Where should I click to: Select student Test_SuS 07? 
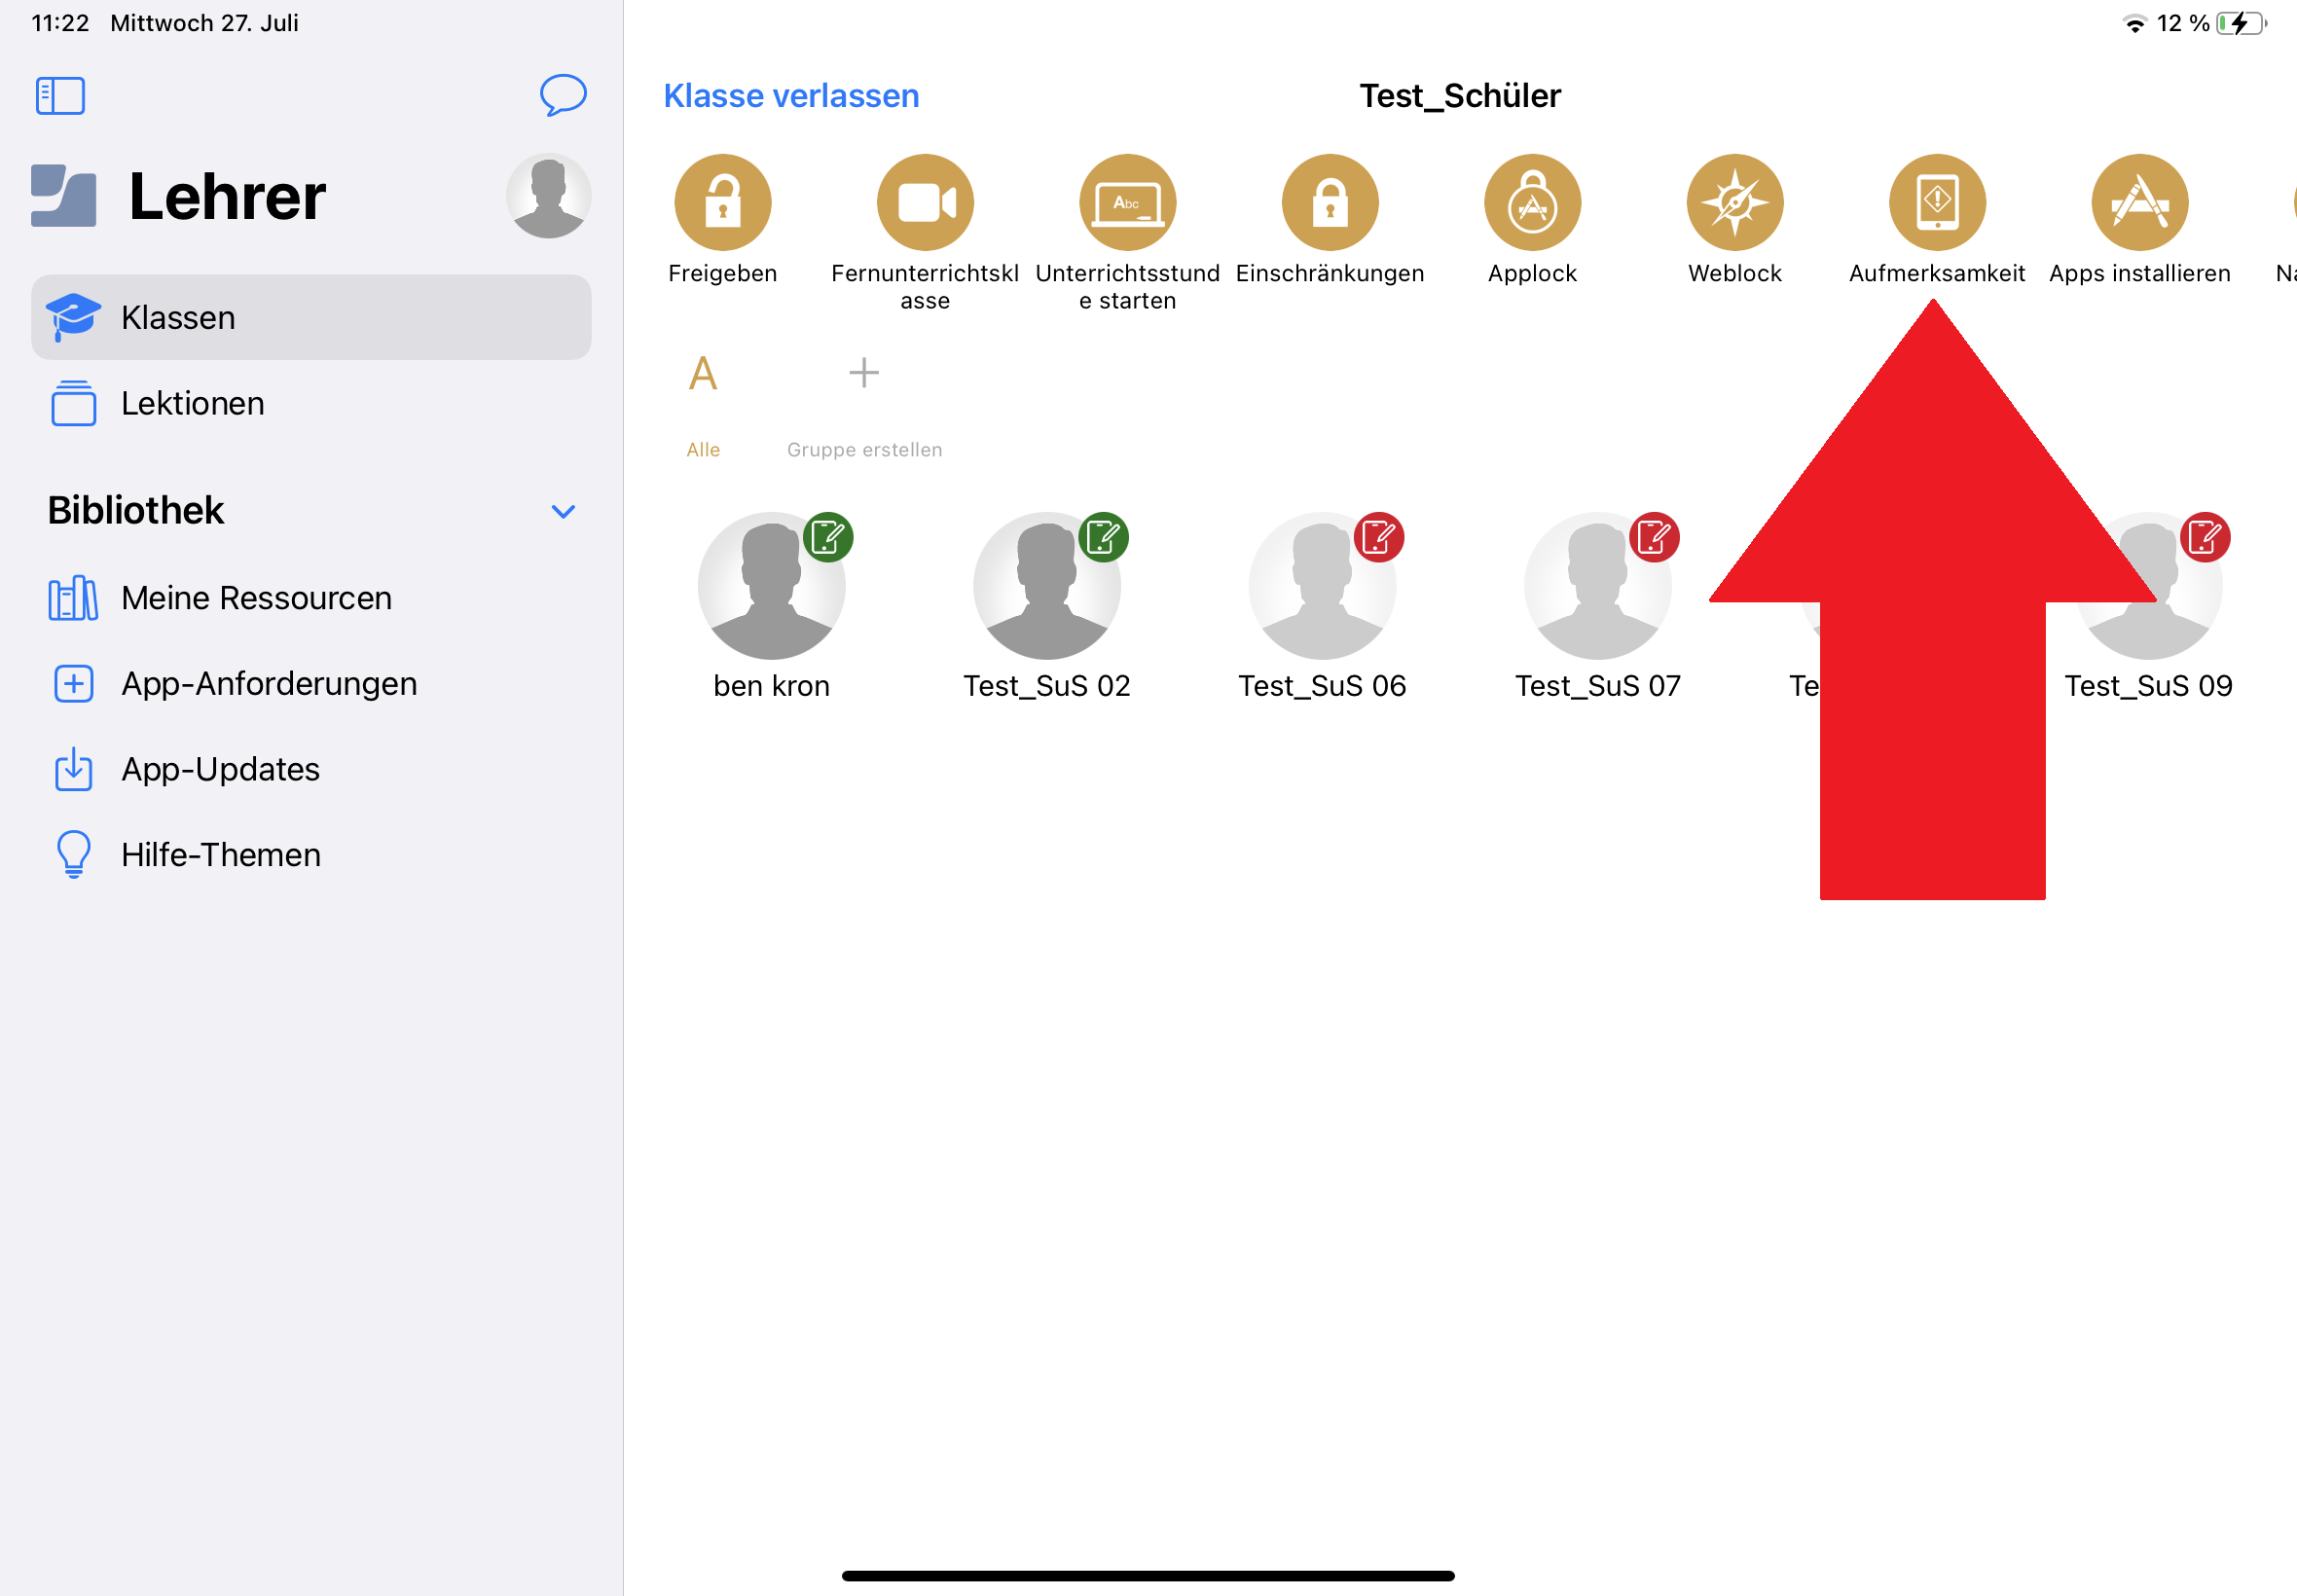[1597, 606]
